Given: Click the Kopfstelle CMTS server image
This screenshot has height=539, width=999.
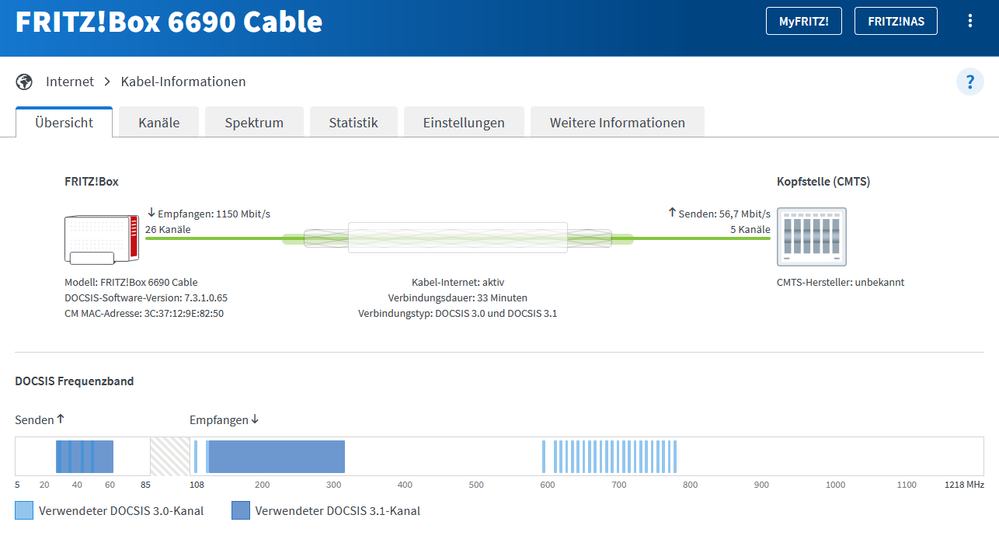Looking at the screenshot, I should [811, 236].
